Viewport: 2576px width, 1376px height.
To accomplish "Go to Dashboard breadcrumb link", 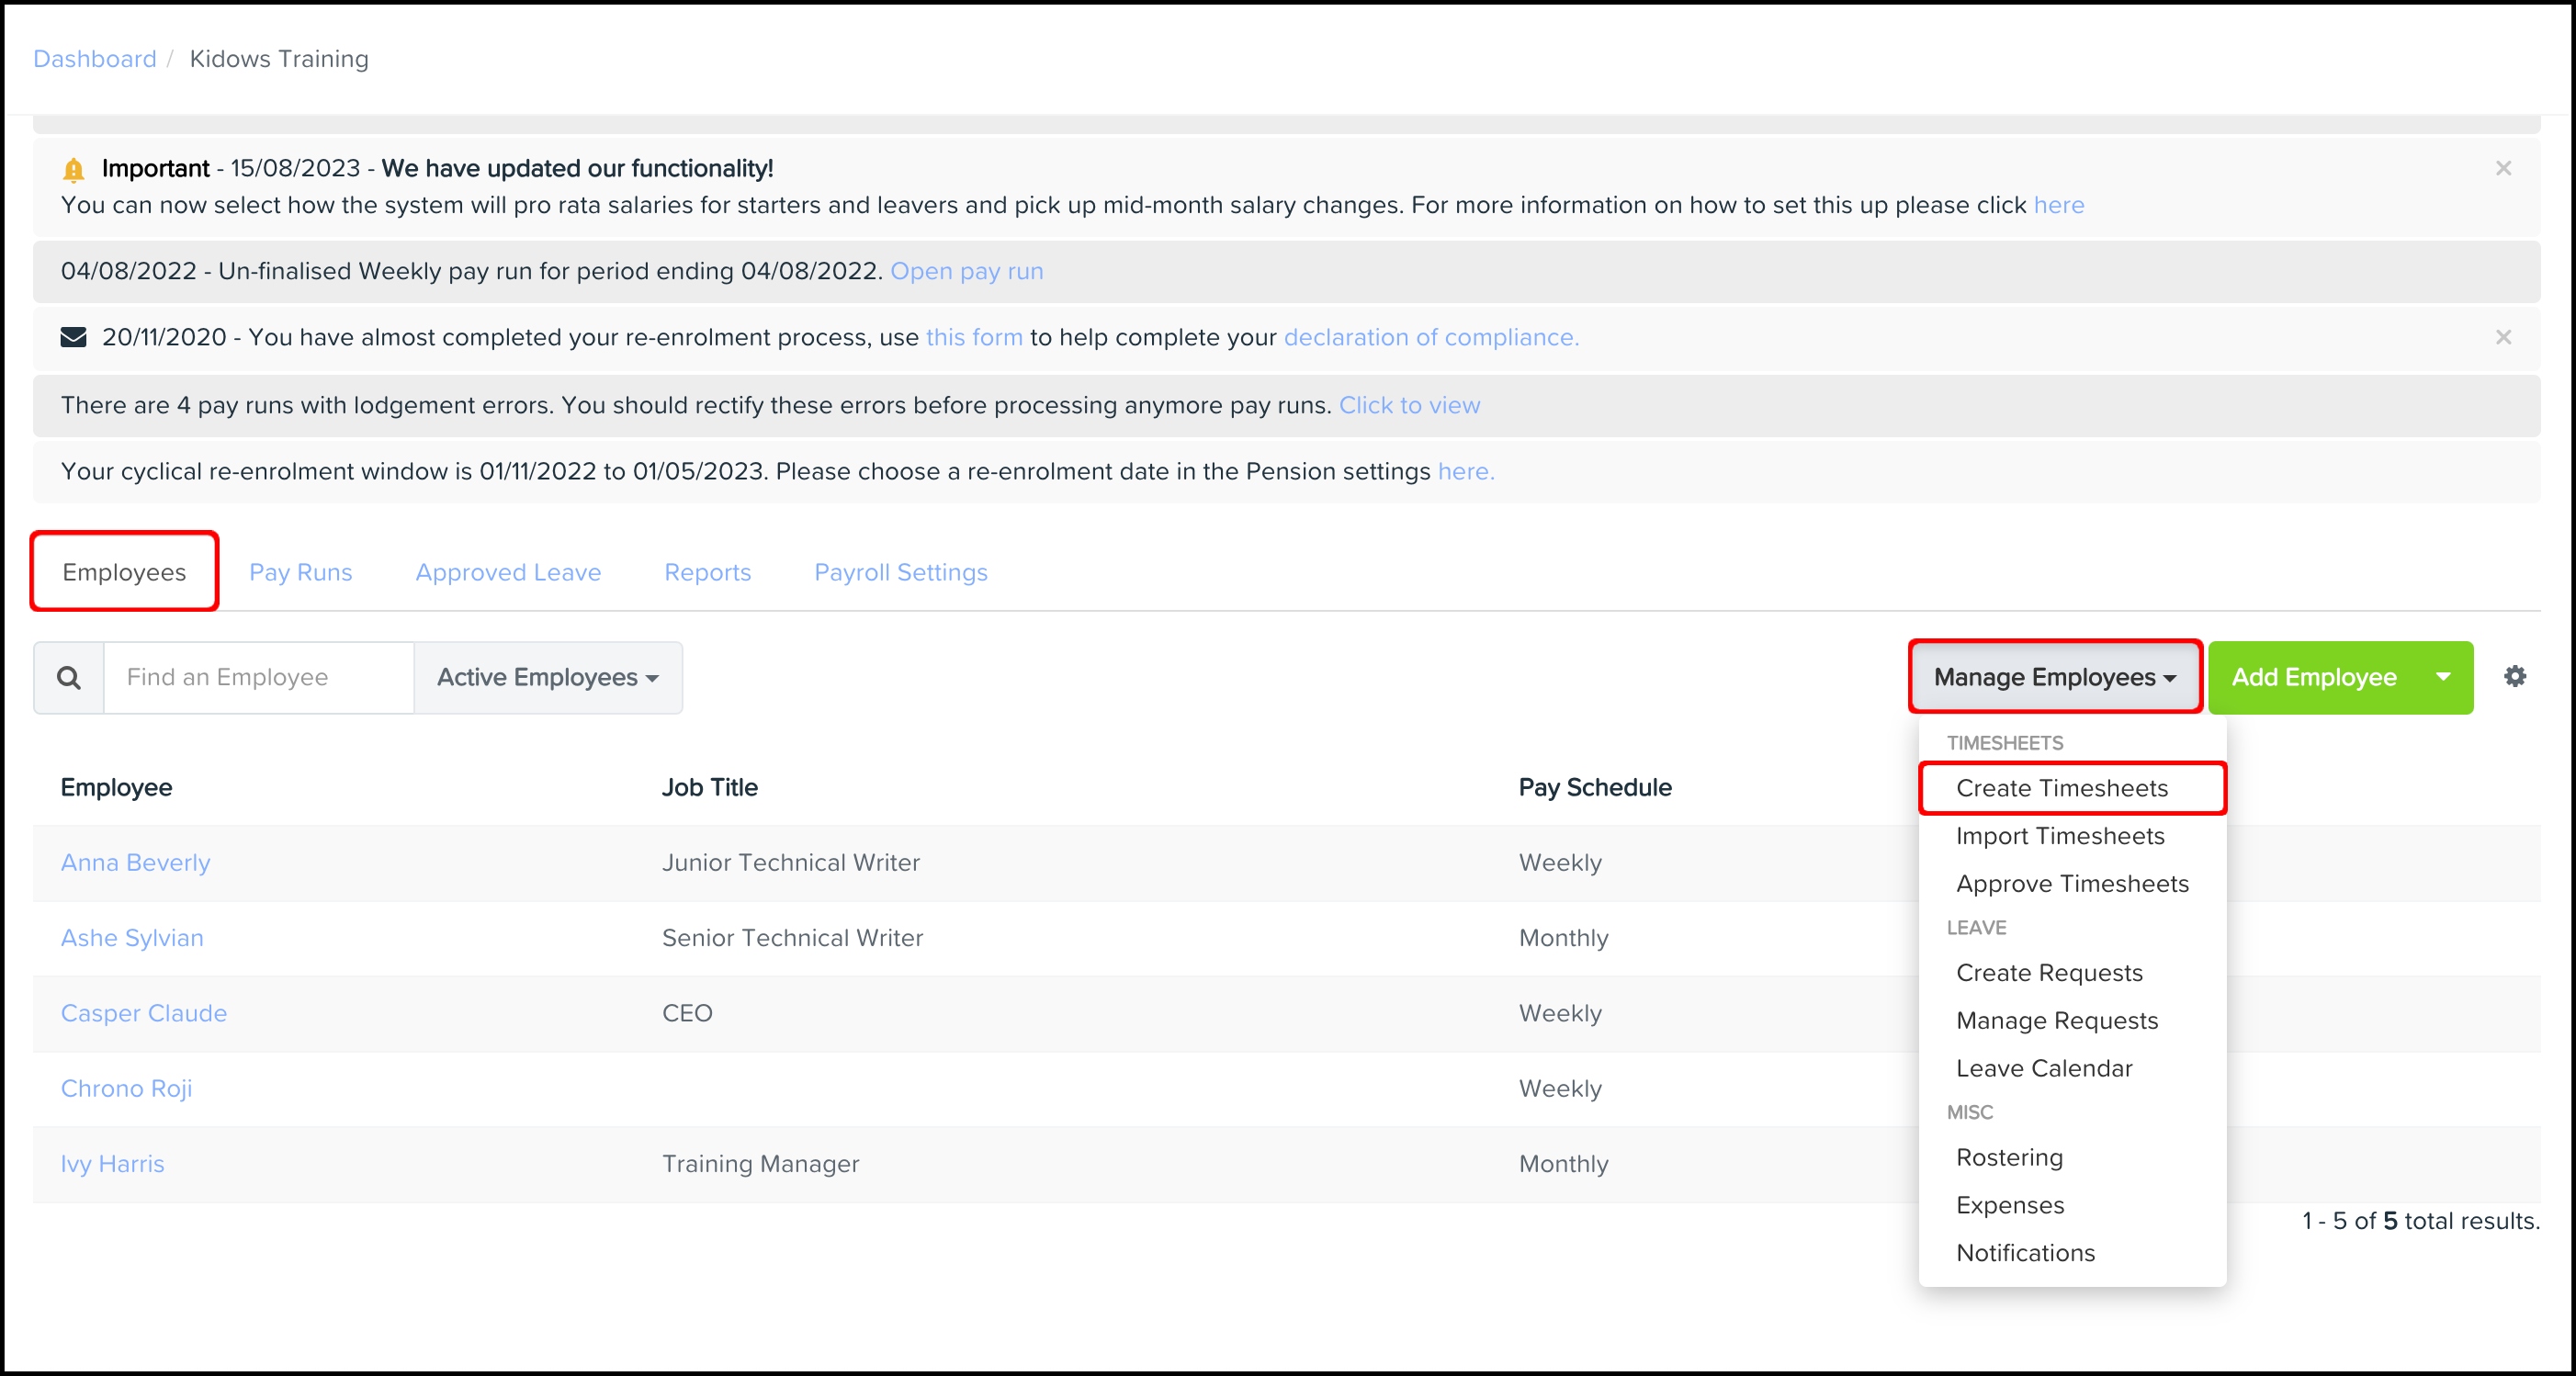I will 95,59.
